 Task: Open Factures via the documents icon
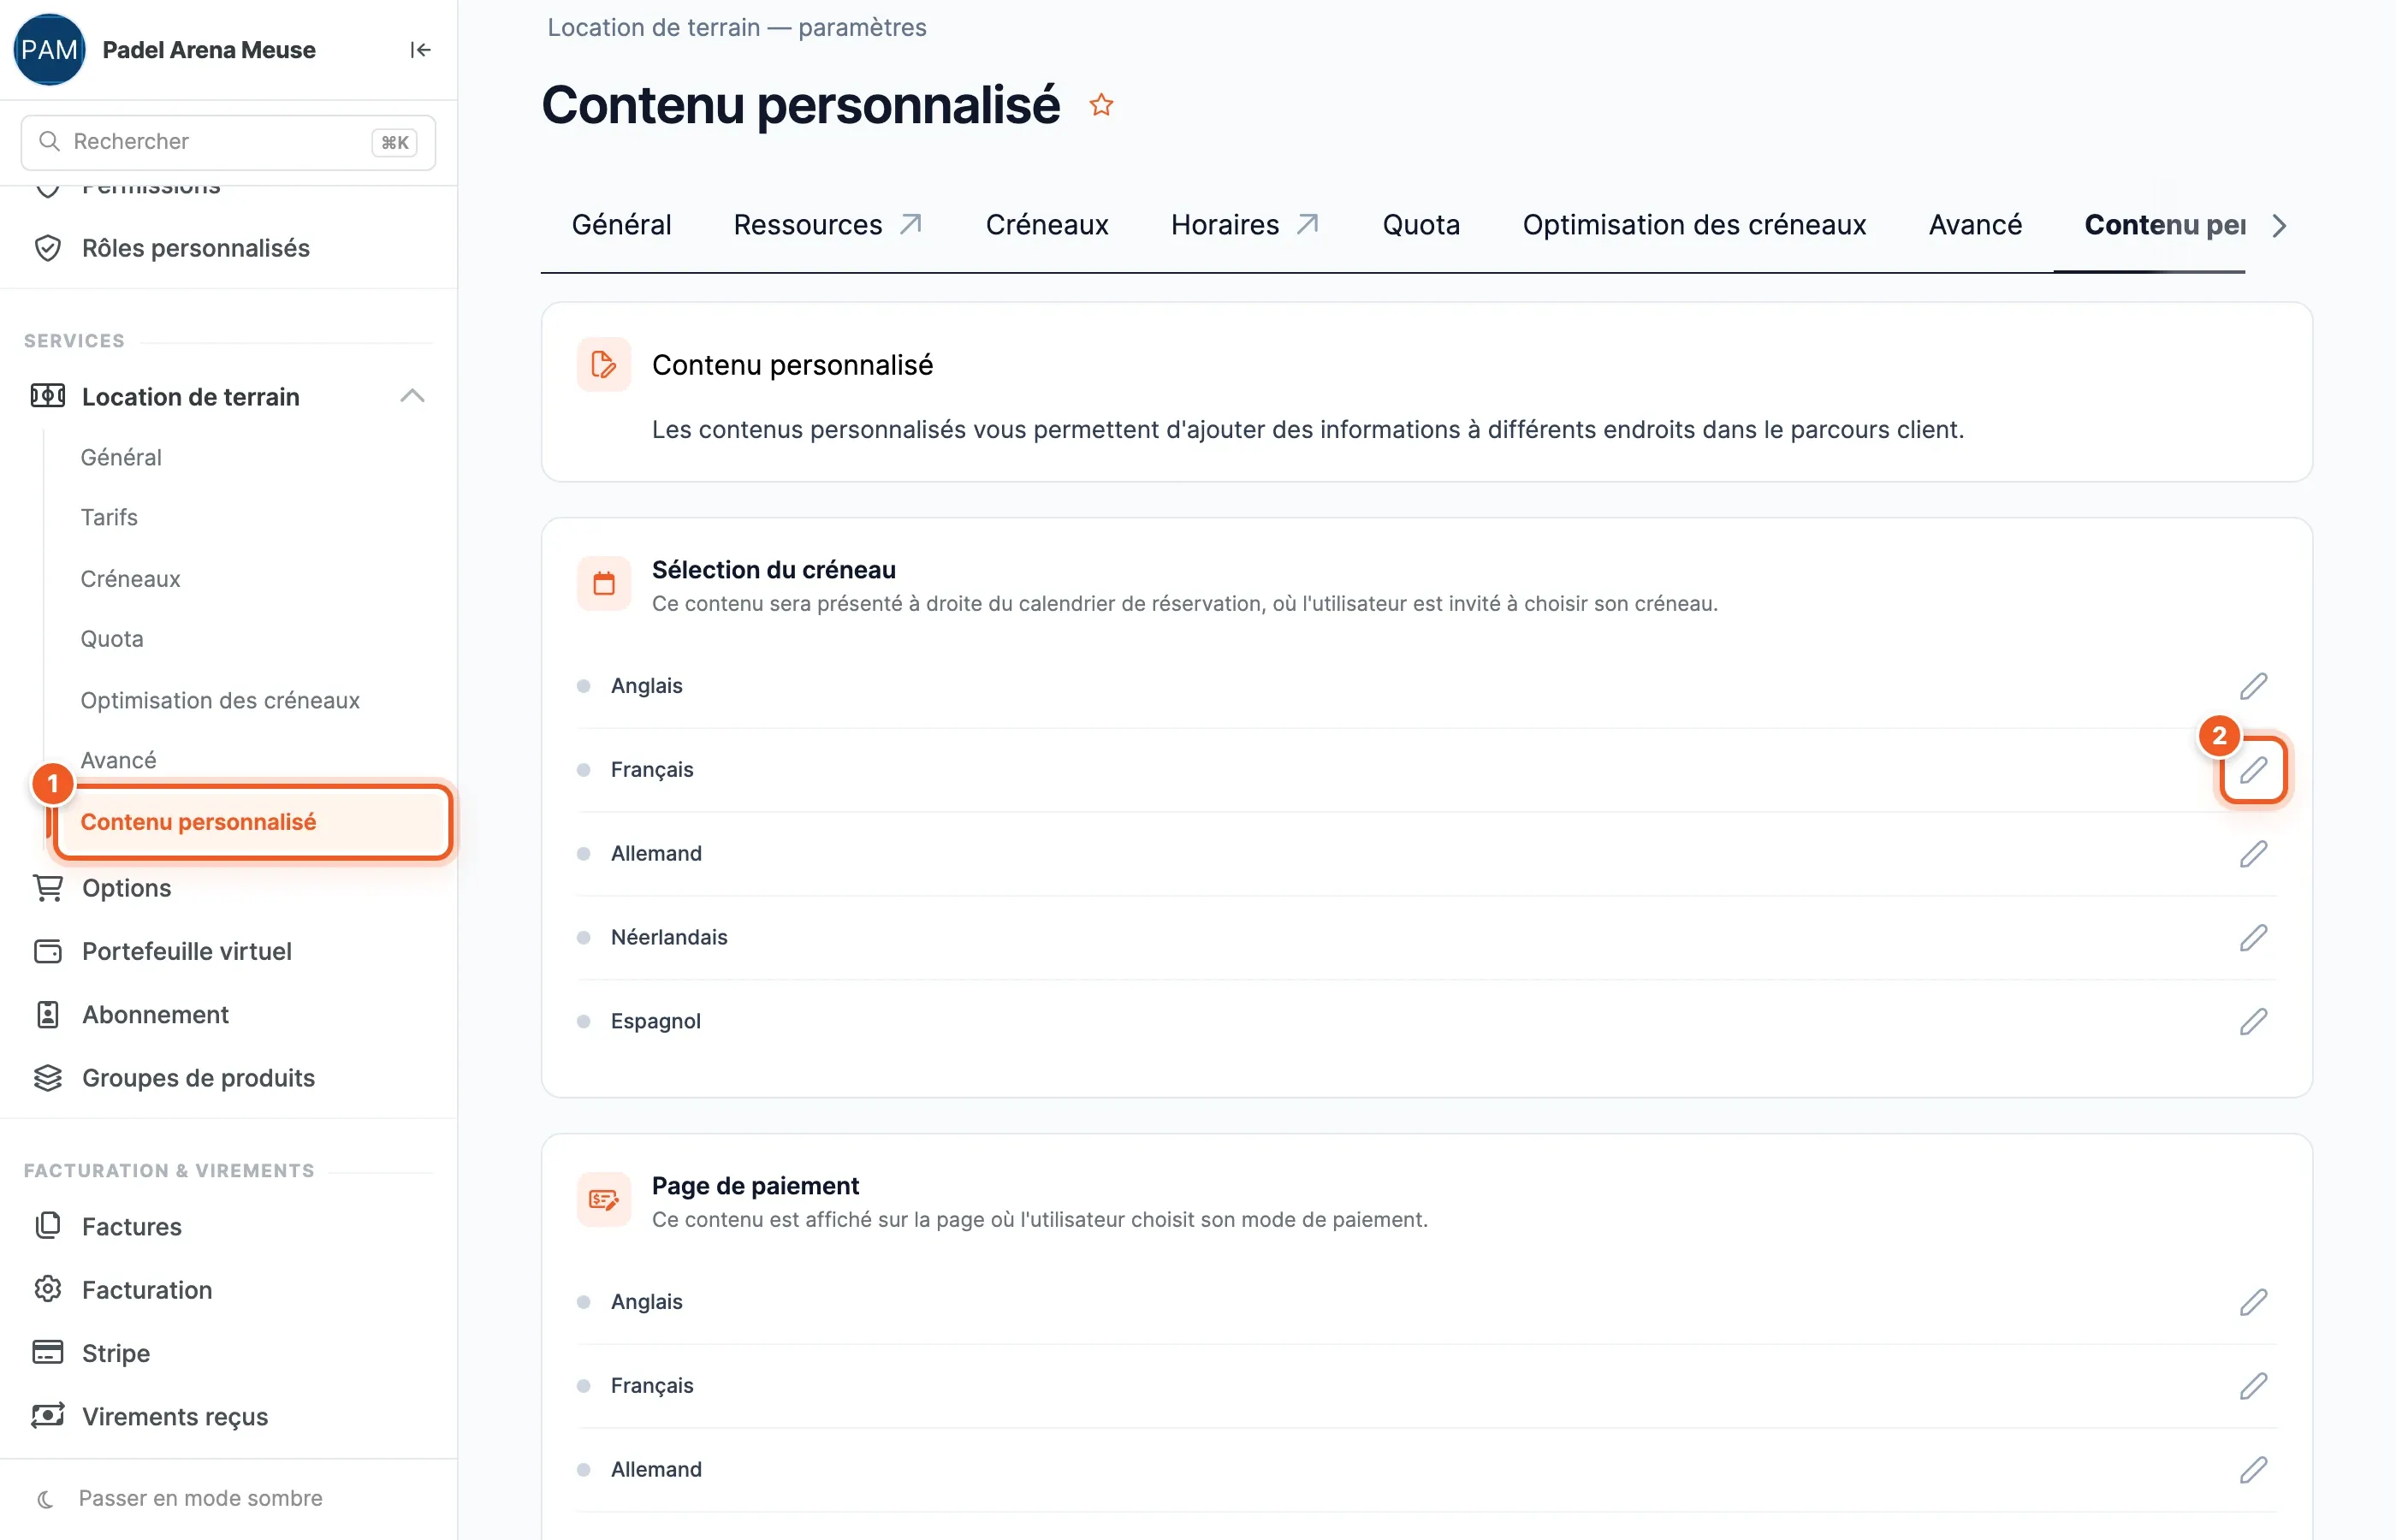tap(47, 1226)
